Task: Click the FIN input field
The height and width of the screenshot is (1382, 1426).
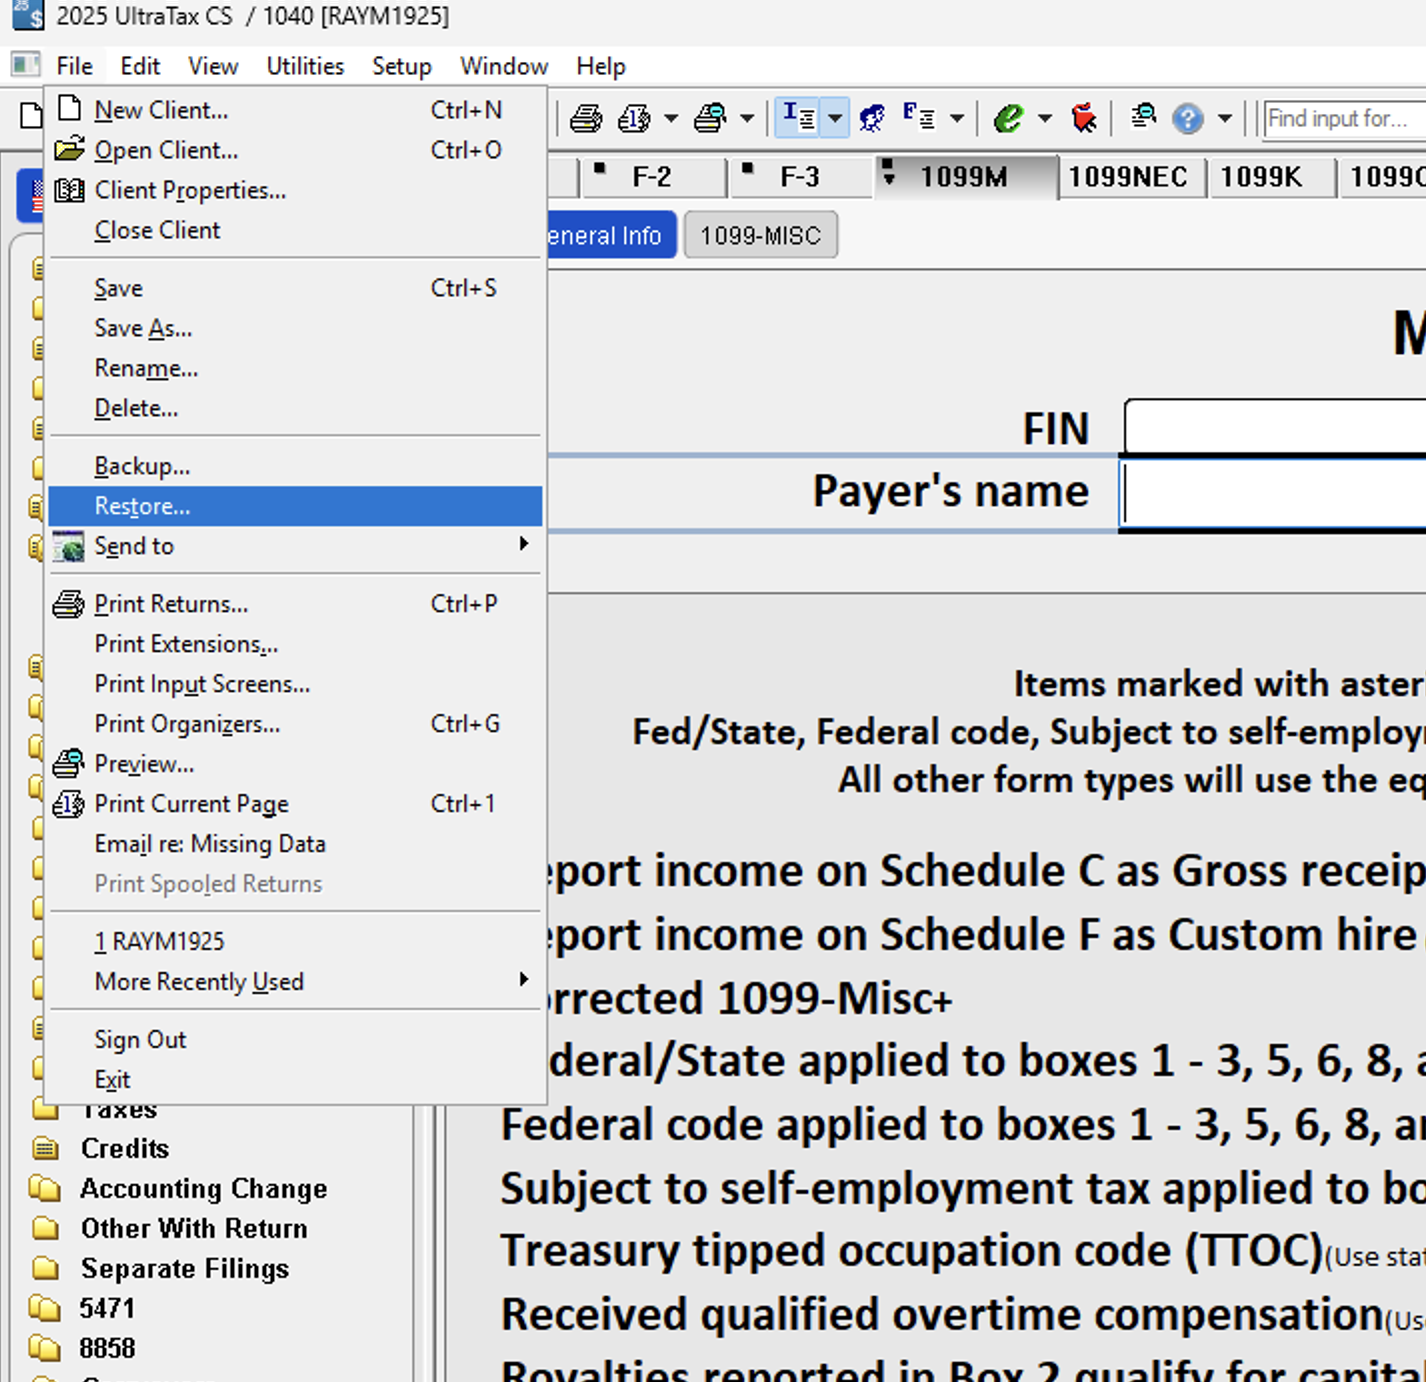Action: (1275, 428)
